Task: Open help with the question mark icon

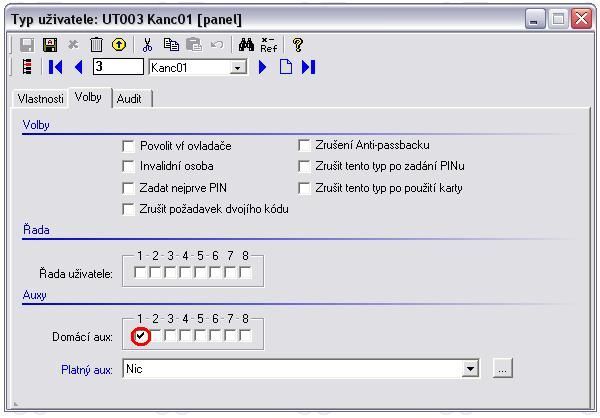Action: coord(297,45)
